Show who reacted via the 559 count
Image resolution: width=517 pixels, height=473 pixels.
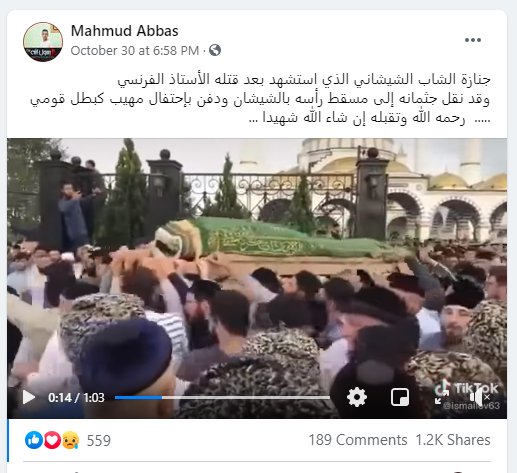pos(99,440)
